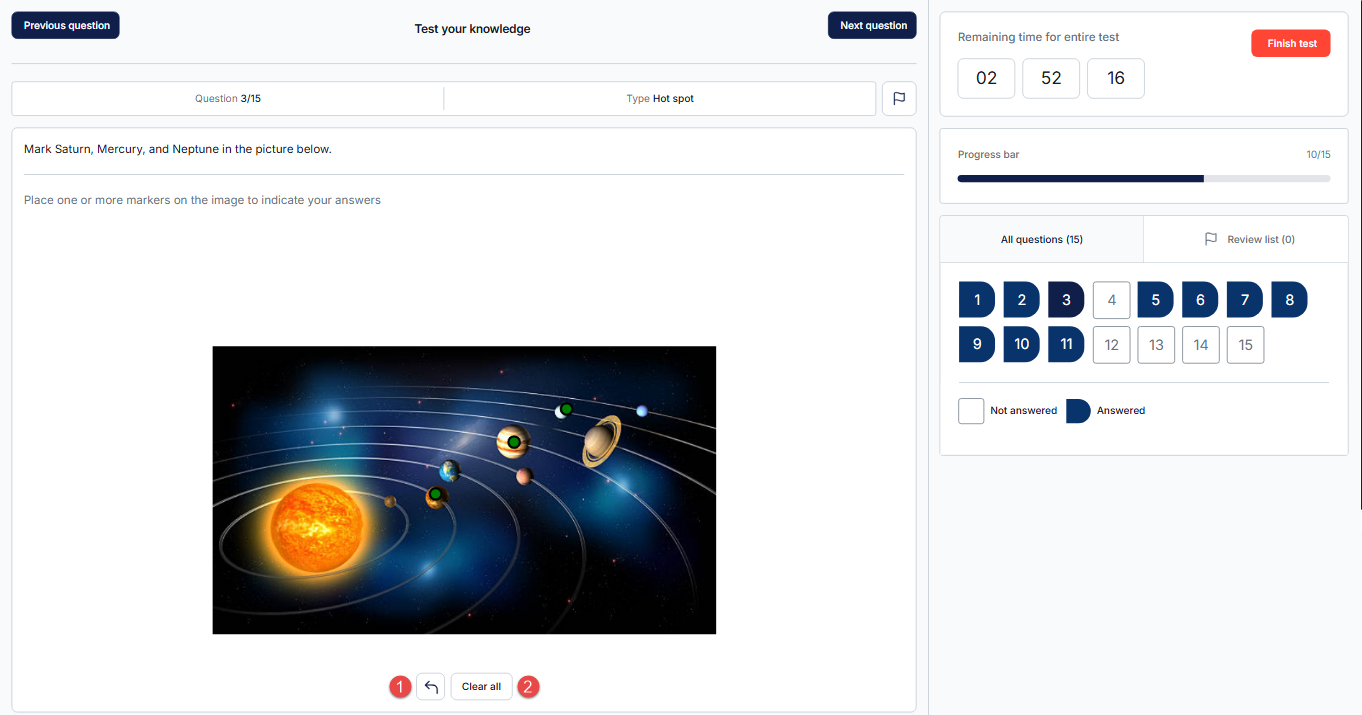This screenshot has width=1362, height=715.
Task: Click the green marker on Jupiter
Action: pos(514,442)
